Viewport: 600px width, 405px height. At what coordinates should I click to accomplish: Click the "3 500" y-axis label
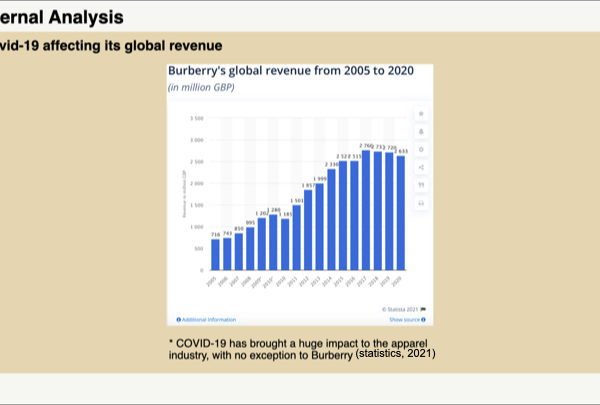(x=197, y=119)
